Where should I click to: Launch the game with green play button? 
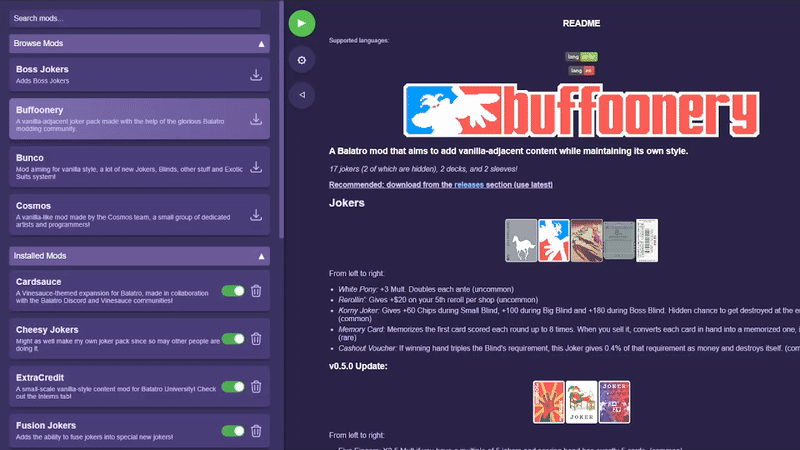click(302, 23)
